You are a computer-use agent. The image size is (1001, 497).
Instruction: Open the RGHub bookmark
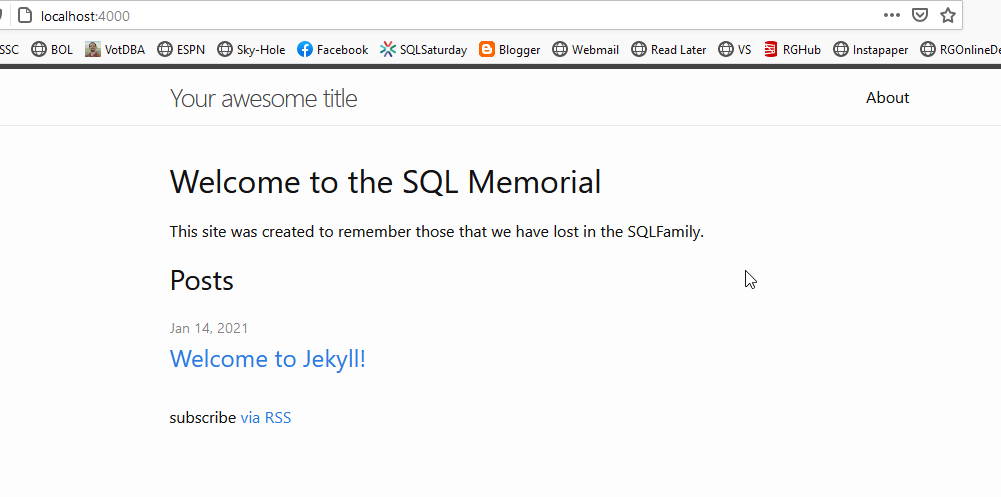pos(792,49)
